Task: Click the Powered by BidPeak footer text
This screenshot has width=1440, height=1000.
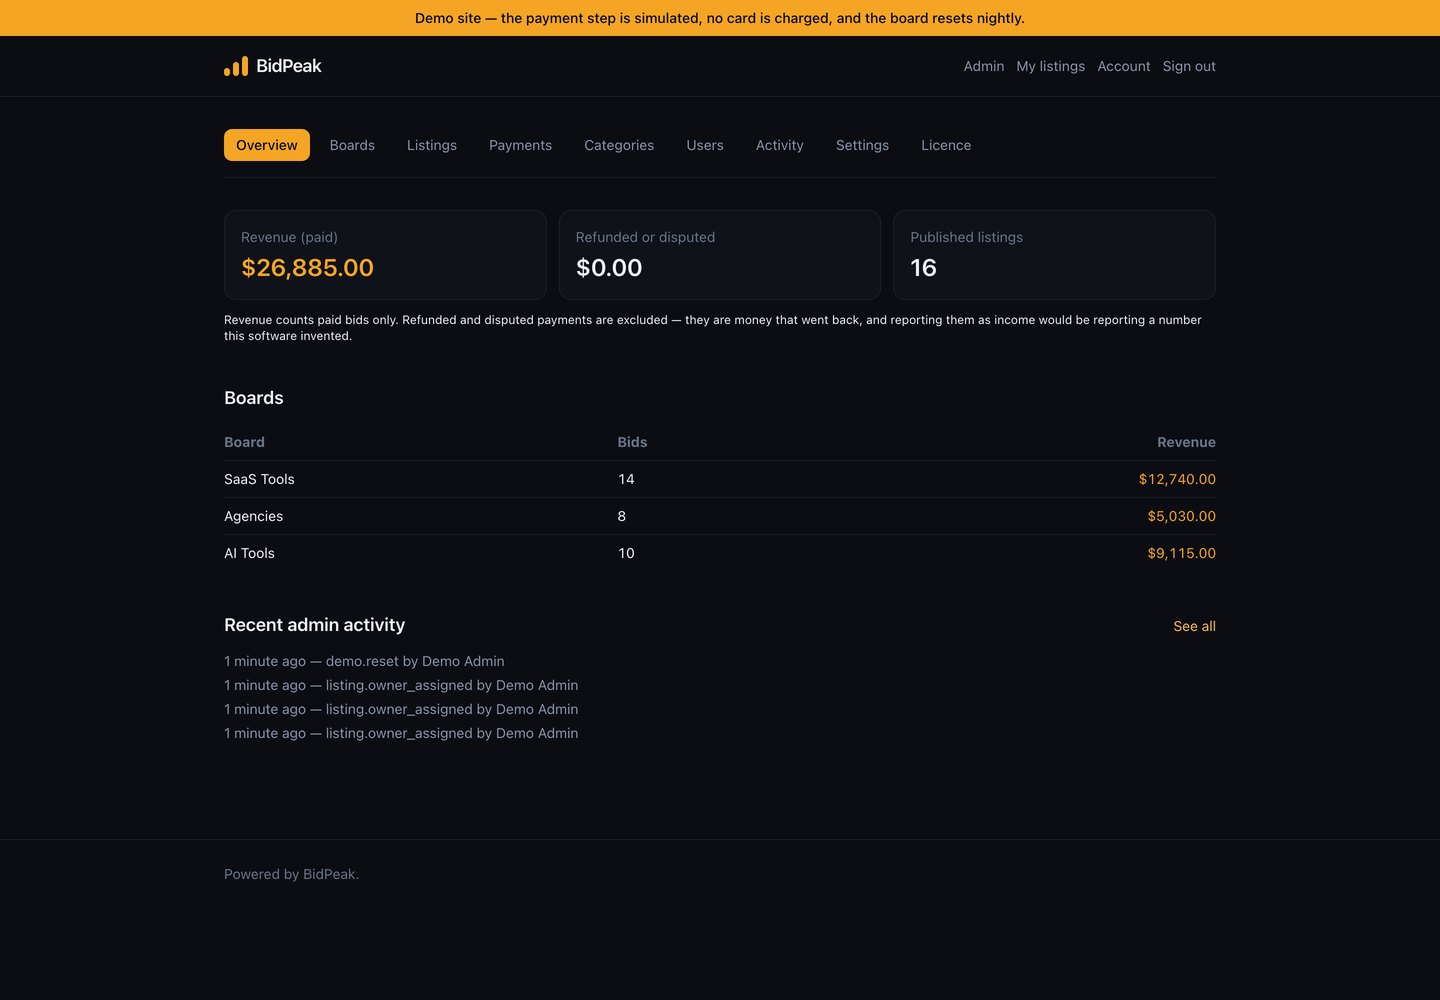Action: 291,874
